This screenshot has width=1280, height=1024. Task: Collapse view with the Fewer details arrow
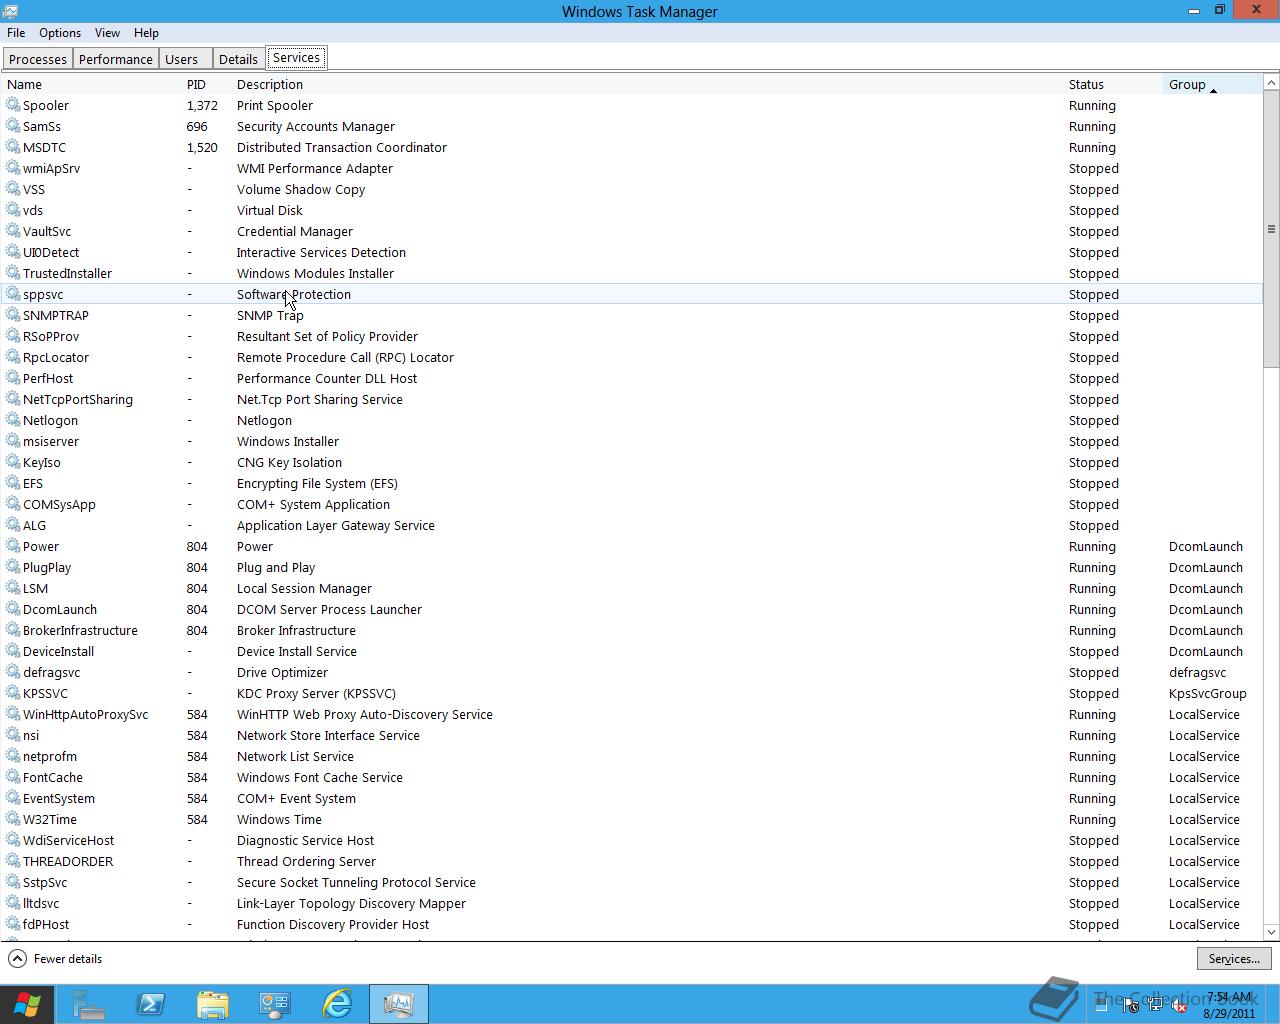click(x=17, y=959)
